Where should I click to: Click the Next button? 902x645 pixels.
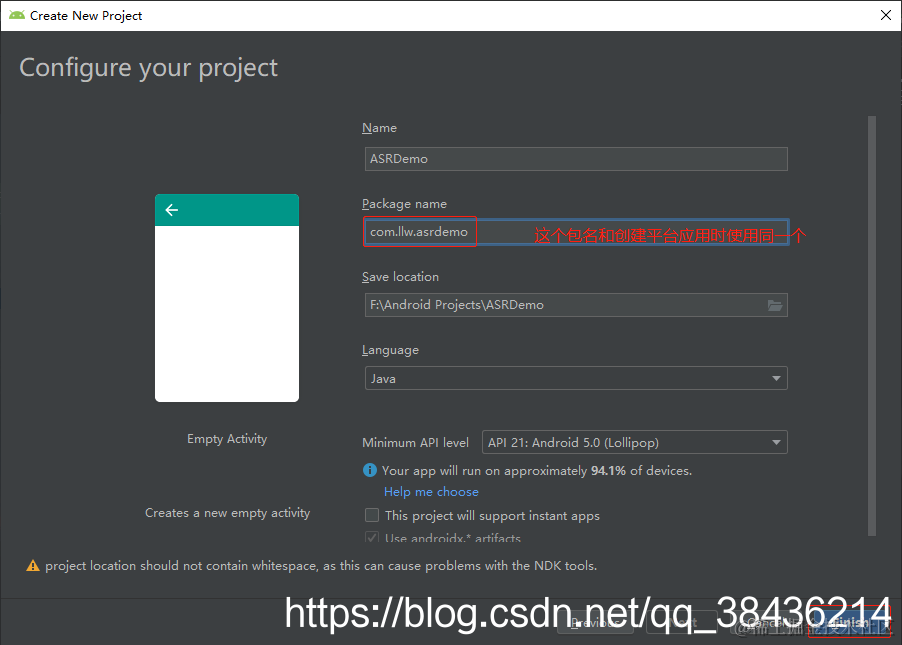tap(681, 623)
